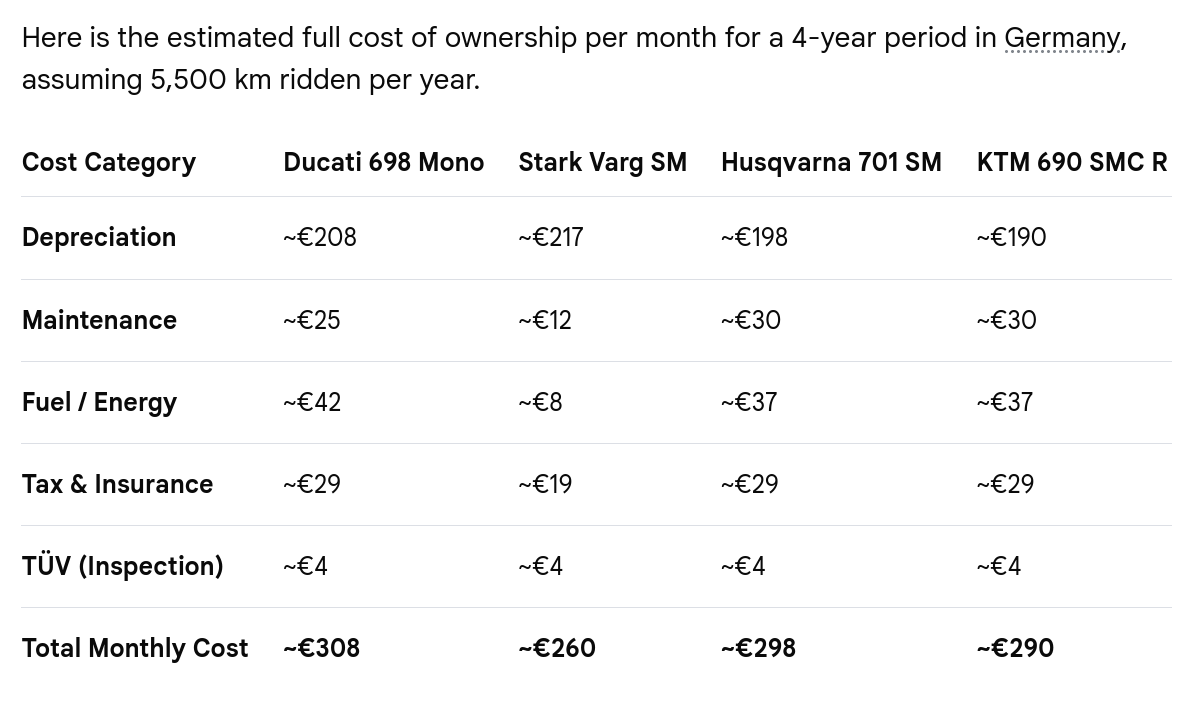This screenshot has height=701, width=1192.
Task: Select the Ducati 698 Mono column header
Action: click(383, 162)
